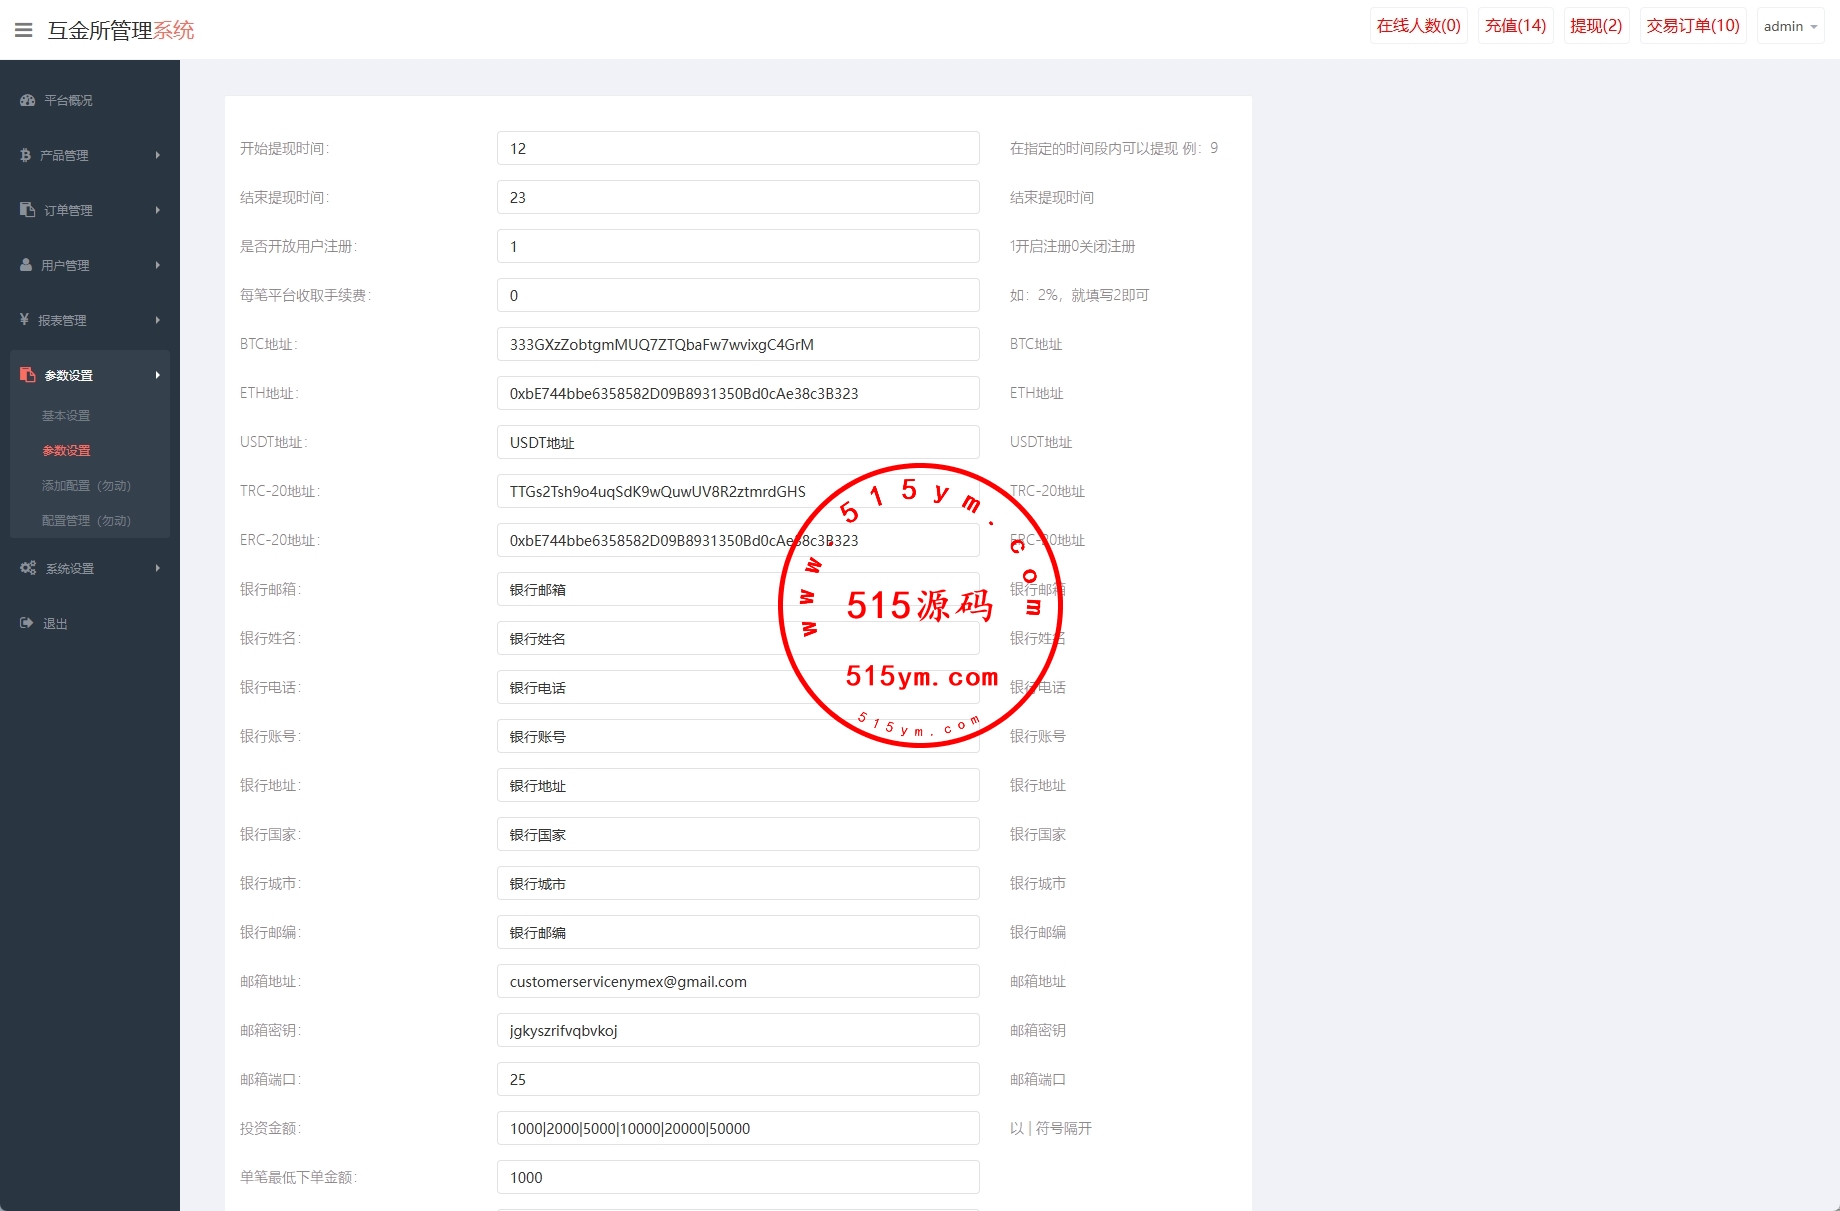The image size is (1840, 1211).
Task: Click the 提现(2) button
Action: pos(1595,26)
